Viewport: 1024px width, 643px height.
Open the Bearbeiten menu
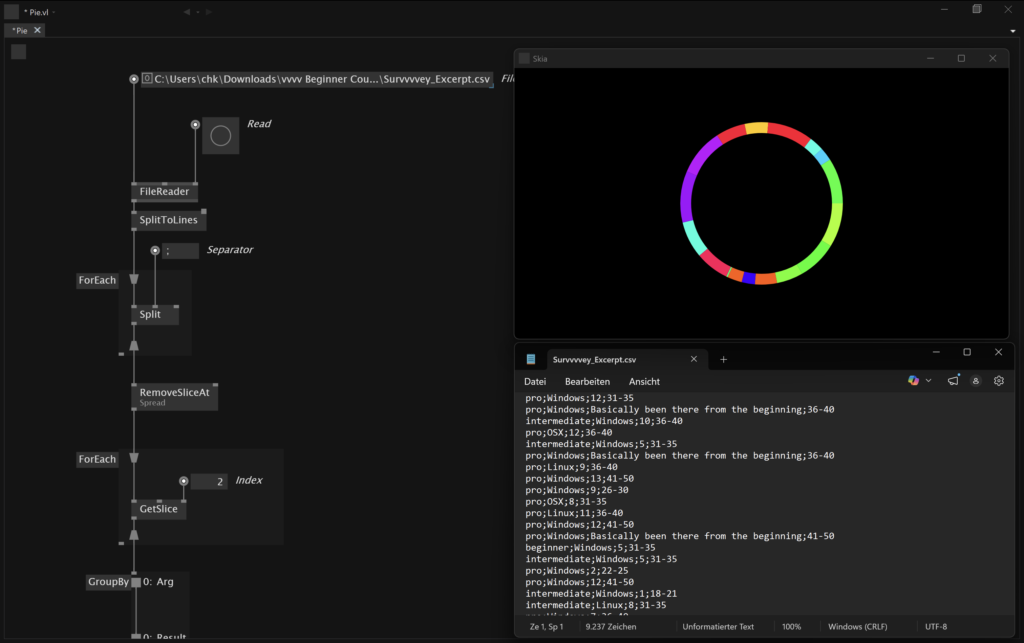click(587, 382)
